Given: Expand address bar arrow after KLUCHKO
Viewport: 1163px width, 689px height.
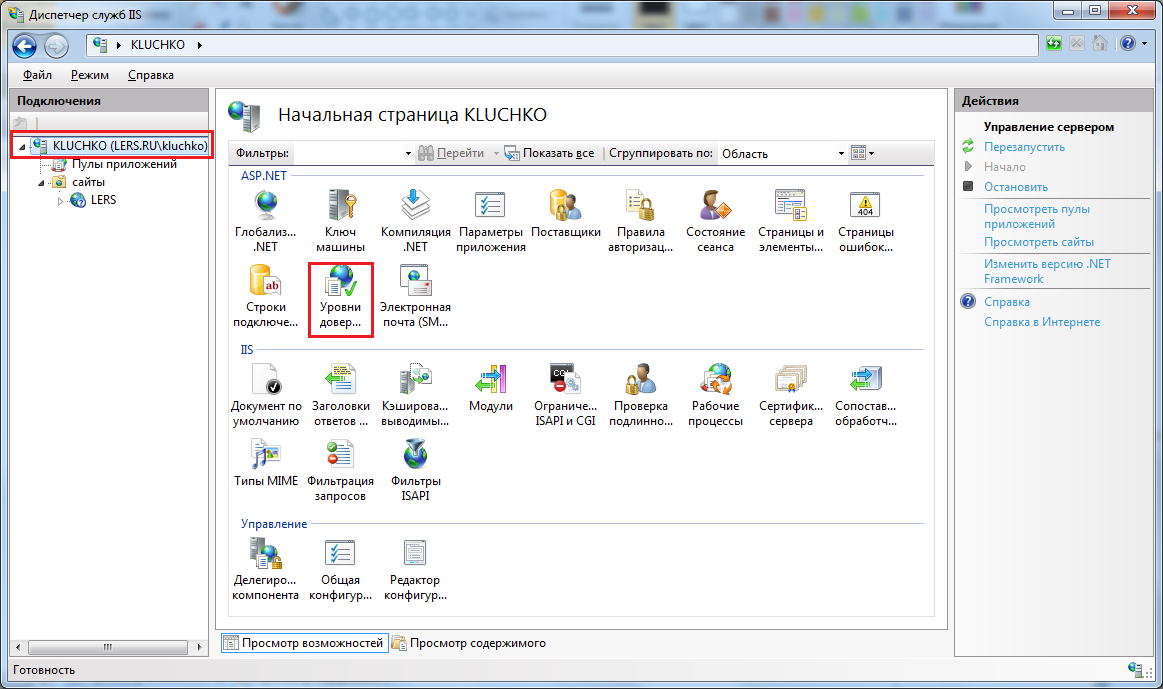Looking at the screenshot, I should pos(200,45).
